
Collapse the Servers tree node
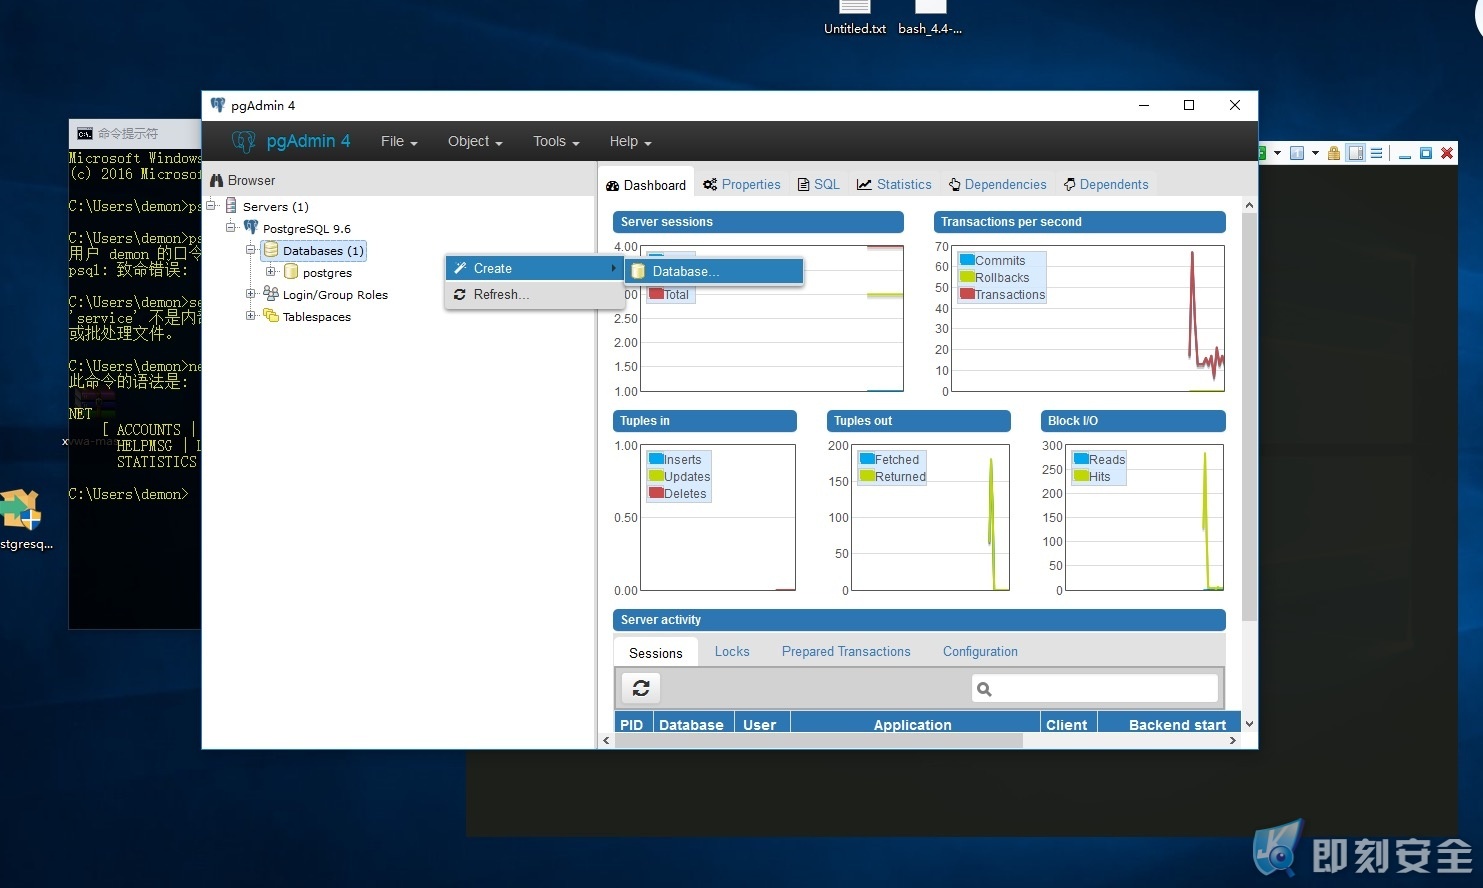click(212, 206)
